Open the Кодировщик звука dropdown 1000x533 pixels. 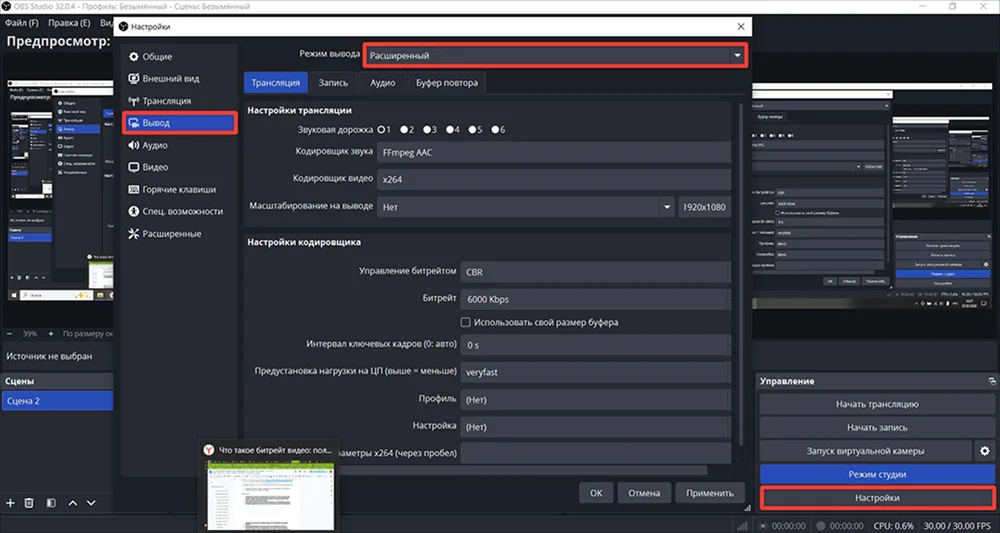click(554, 152)
